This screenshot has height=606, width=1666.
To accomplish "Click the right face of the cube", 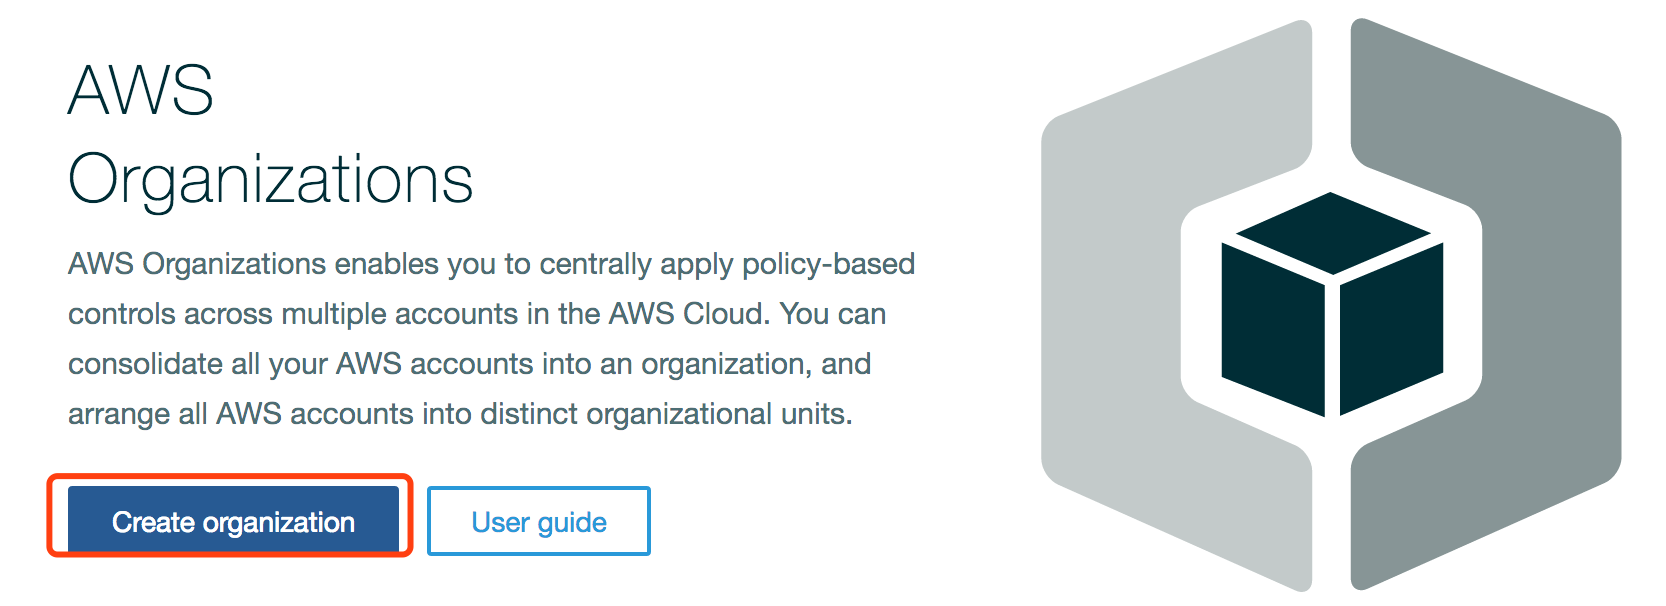I will (x=1391, y=328).
